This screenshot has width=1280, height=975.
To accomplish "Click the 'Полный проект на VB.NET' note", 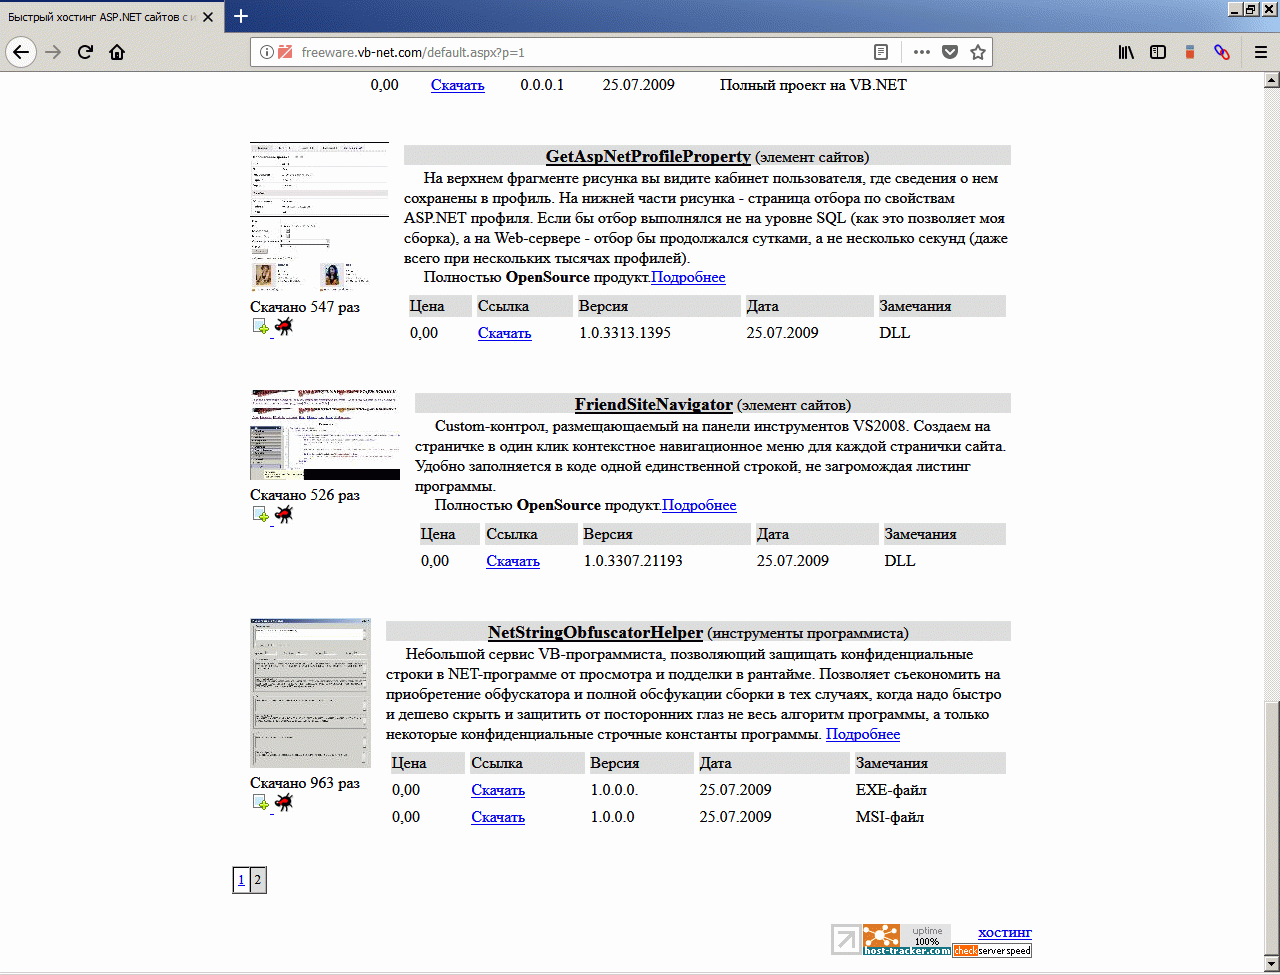I will pos(813,85).
